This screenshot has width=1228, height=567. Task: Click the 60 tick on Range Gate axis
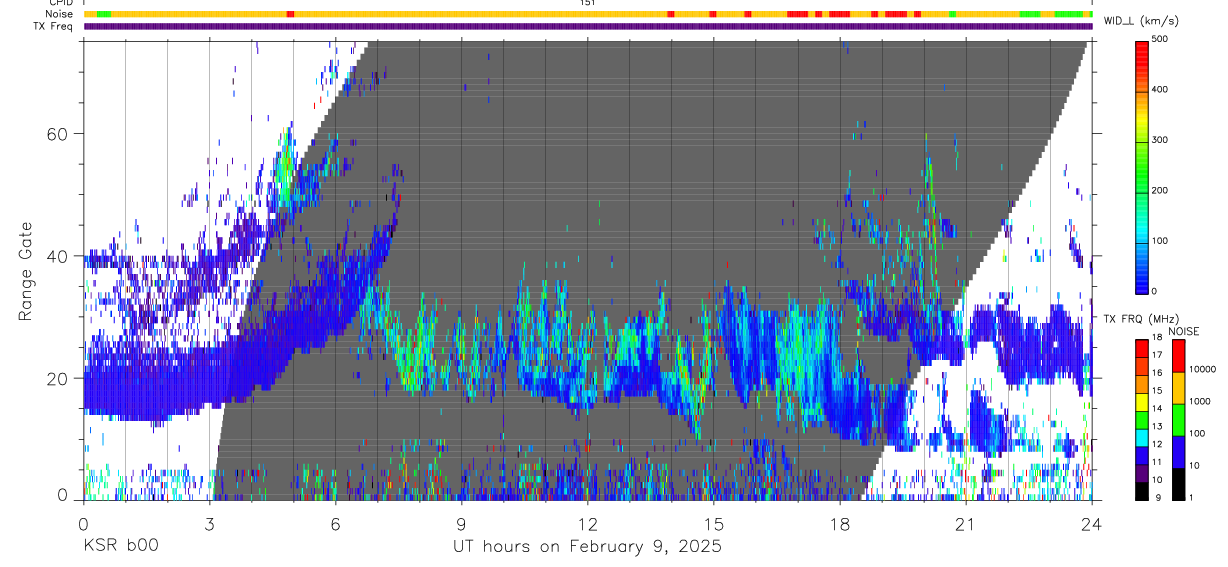click(55, 133)
